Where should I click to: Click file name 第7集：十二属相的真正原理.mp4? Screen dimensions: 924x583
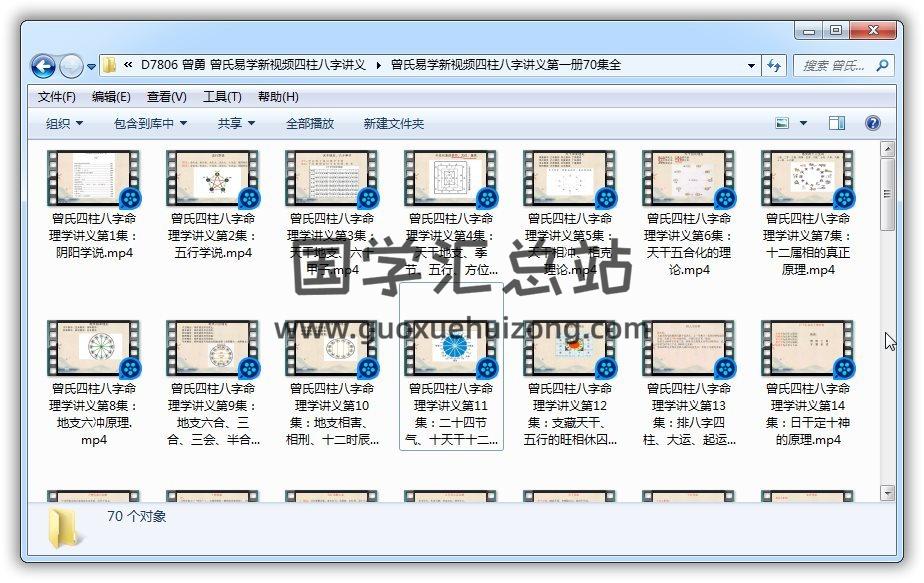click(x=808, y=244)
